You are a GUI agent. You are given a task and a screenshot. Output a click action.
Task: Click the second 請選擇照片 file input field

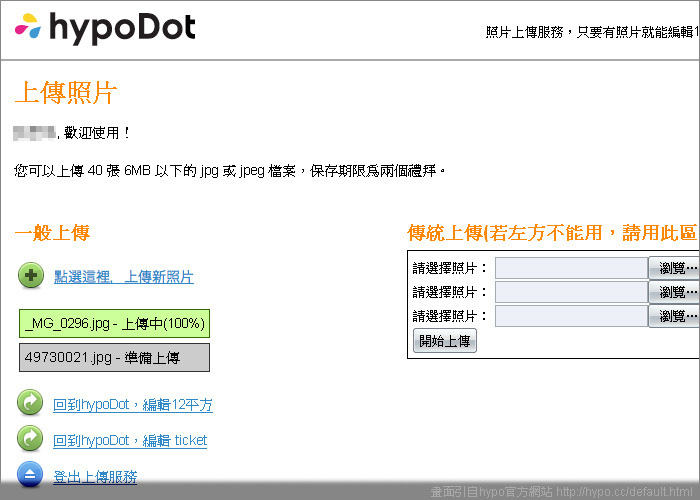[x=571, y=292]
